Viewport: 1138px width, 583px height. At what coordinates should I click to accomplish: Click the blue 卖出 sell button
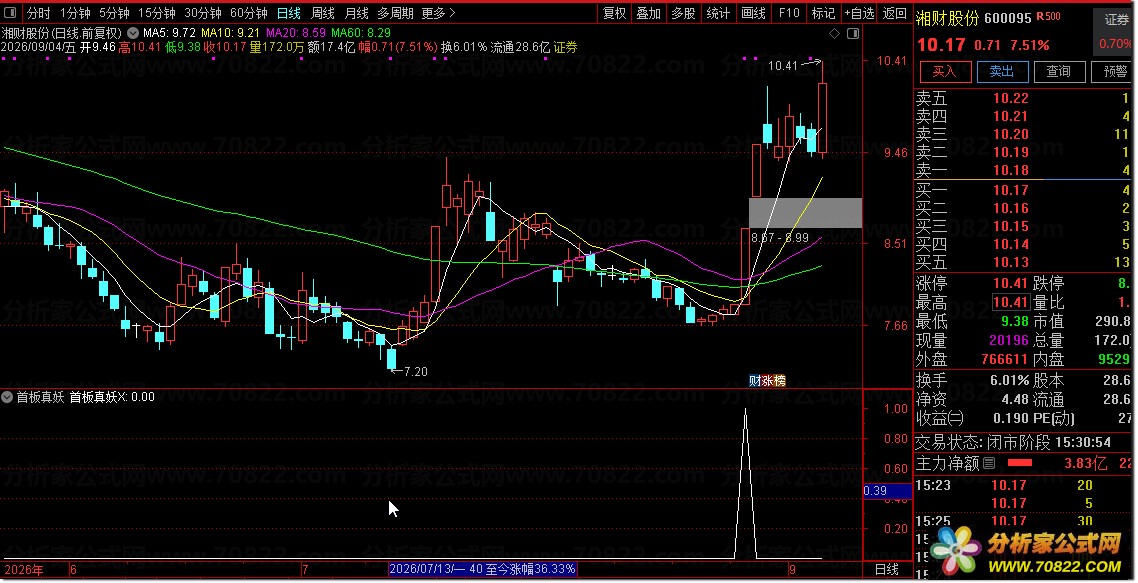pos(1002,71)
